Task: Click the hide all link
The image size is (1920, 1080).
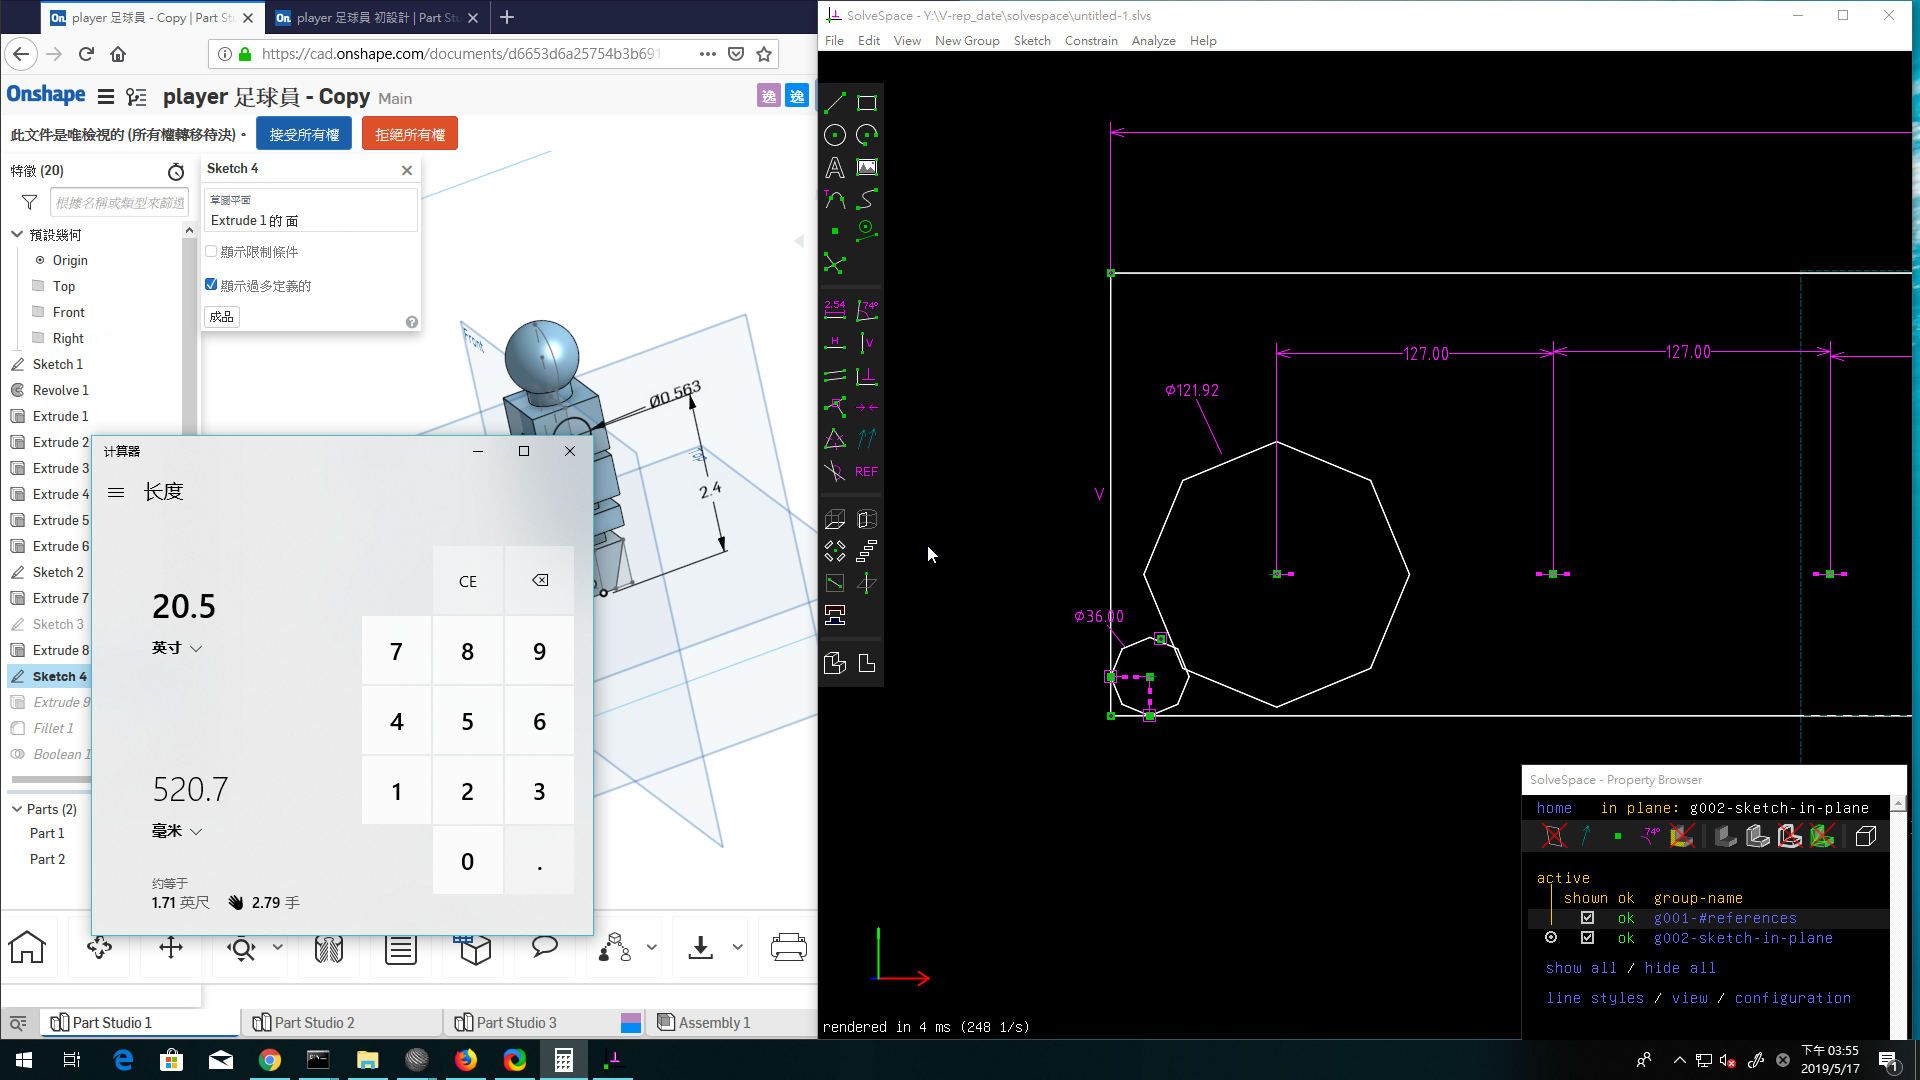Action: pyautogui.click(x=1680, y=968)
